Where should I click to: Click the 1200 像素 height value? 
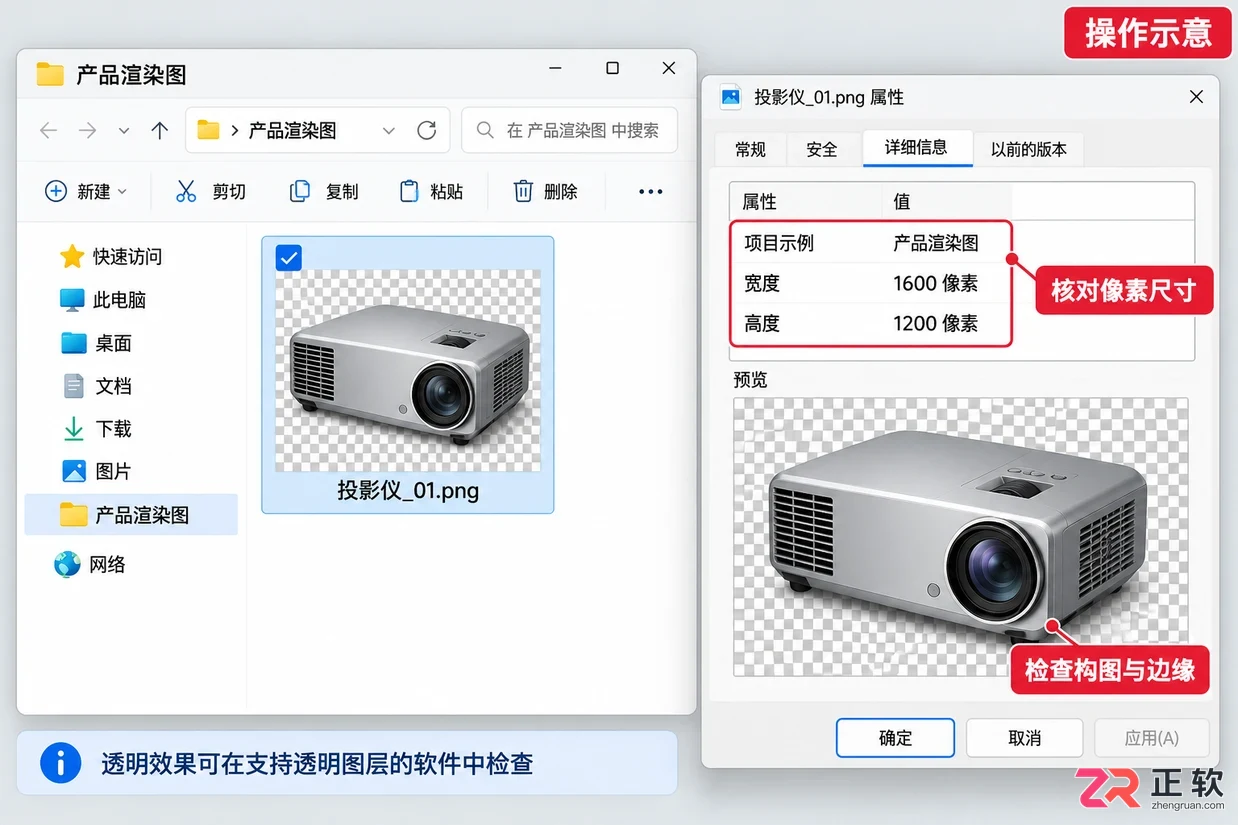[x=935, y=324]
